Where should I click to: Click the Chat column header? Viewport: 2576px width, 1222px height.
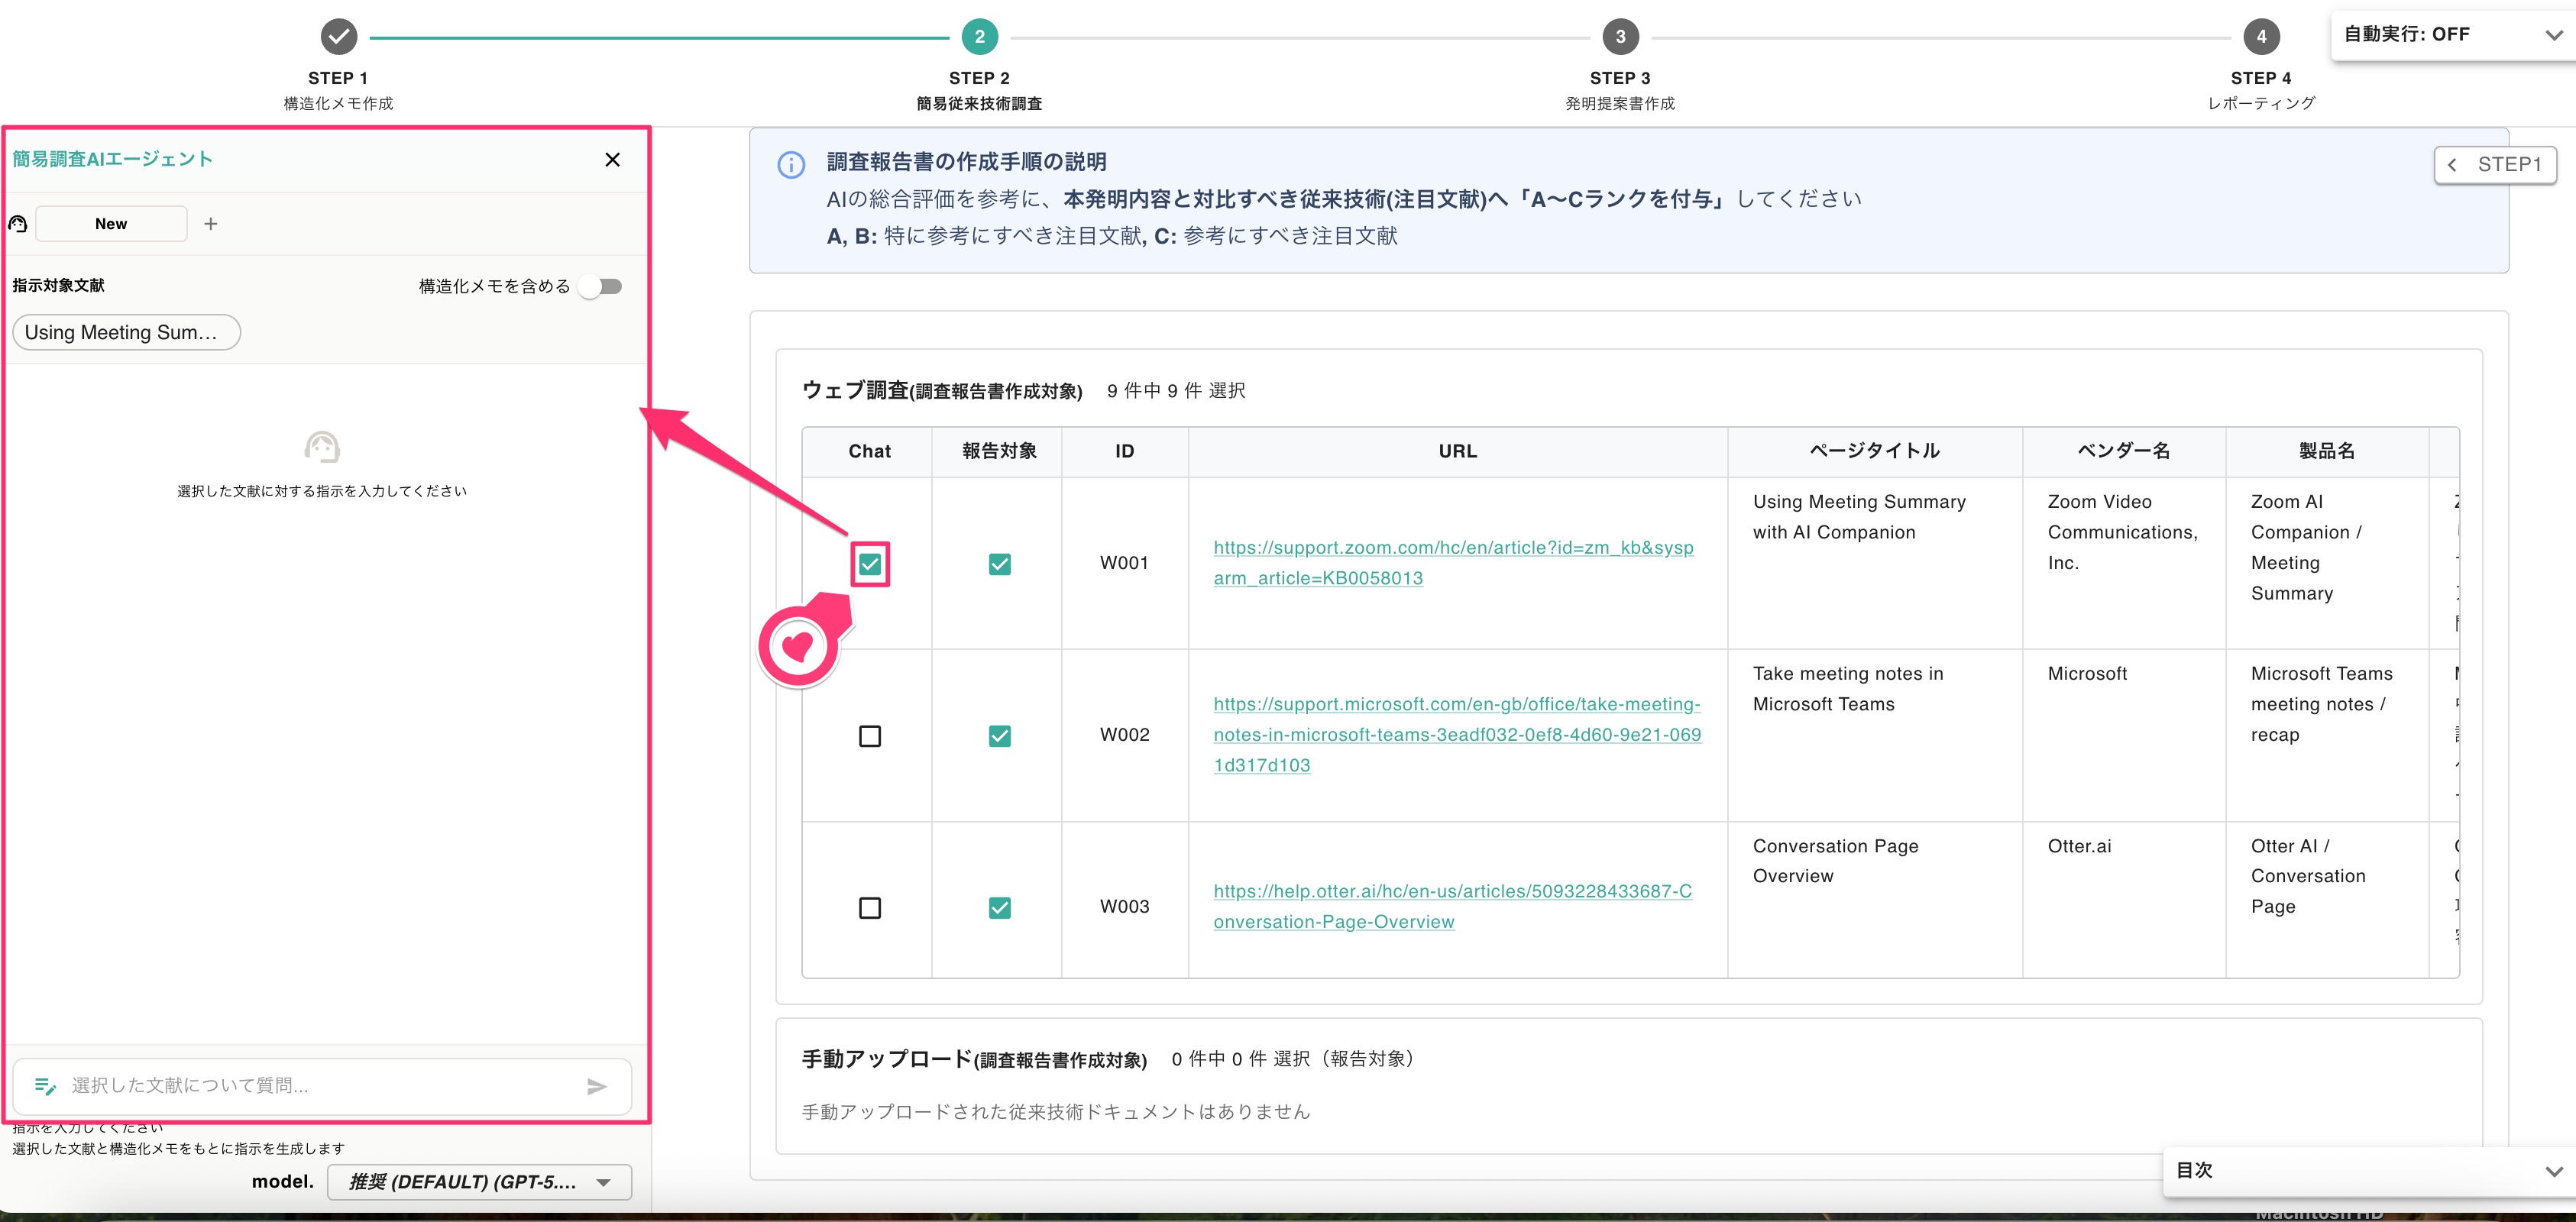pos(868,452)
